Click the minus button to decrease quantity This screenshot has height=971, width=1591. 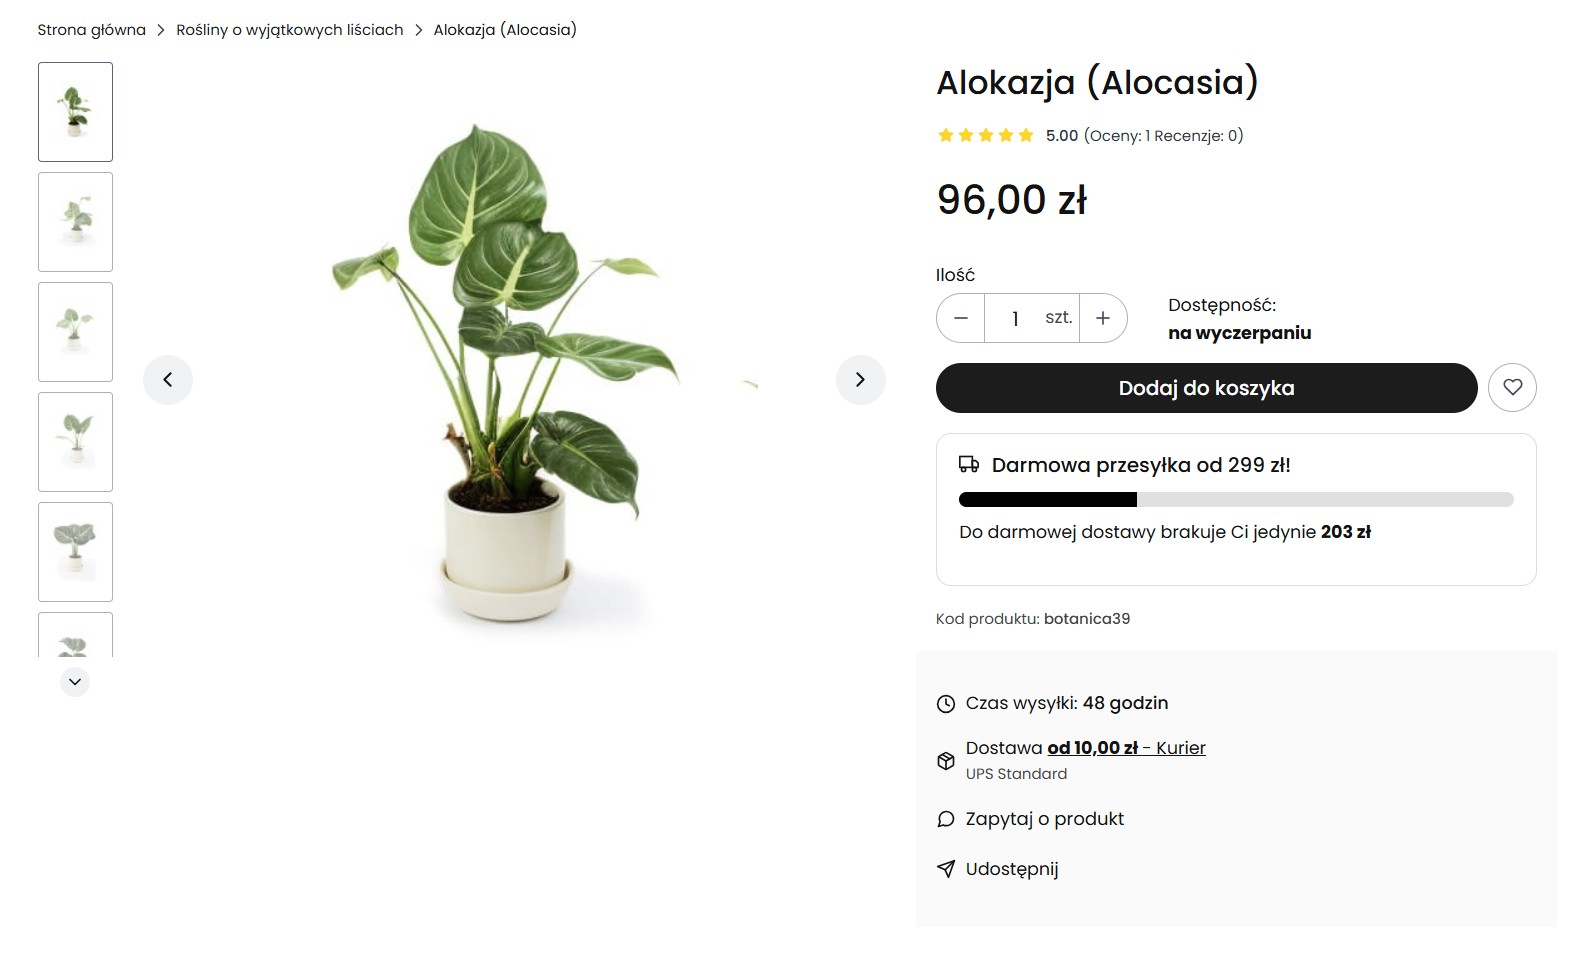(x=960, y=317)
